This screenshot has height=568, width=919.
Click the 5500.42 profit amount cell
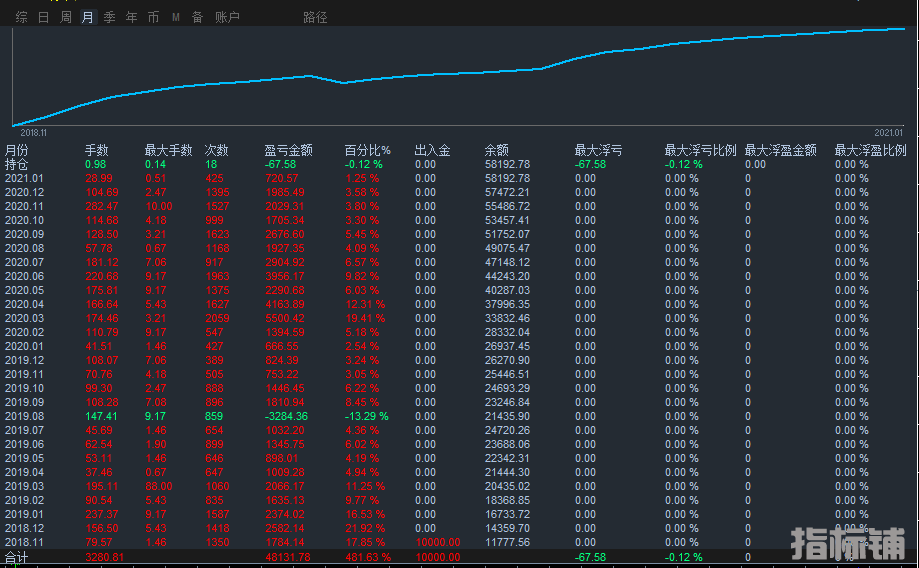pyautogui.click(x=285, y=319)
